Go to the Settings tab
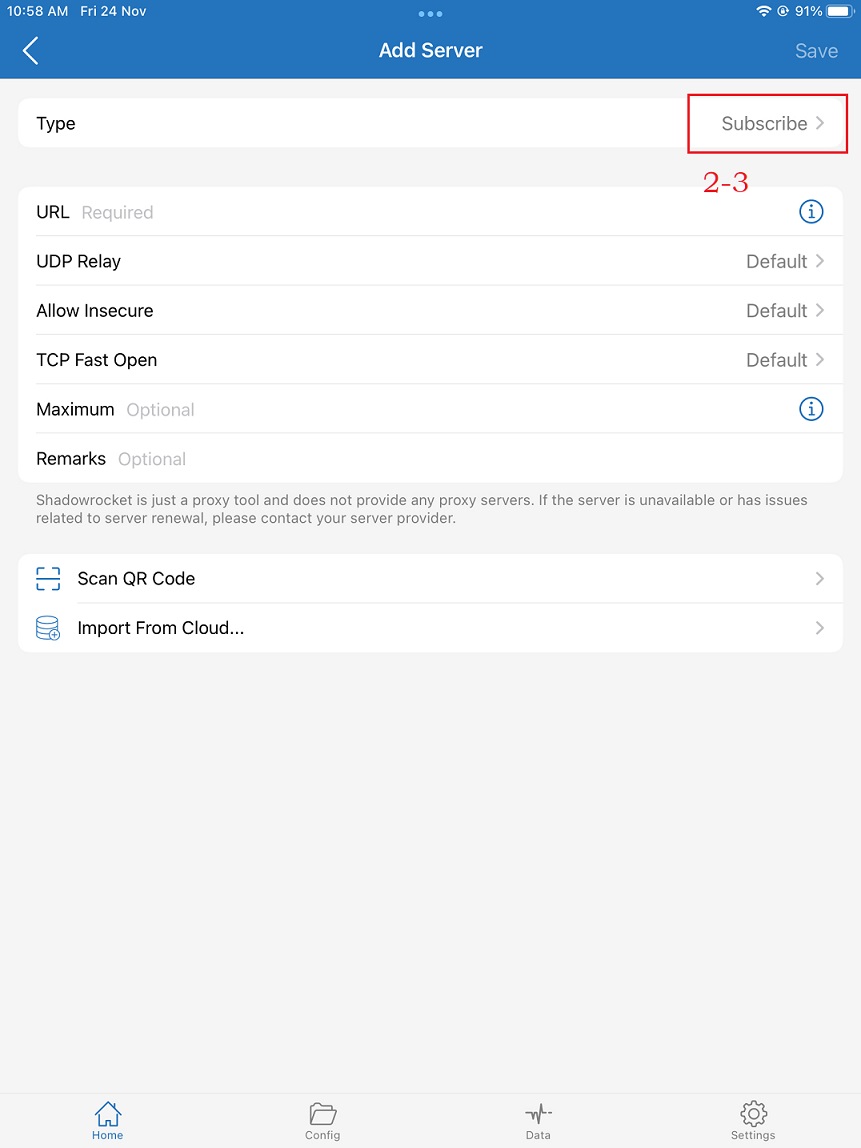The height and width of the screenshot is (1148, 861). click(753, 1120)
